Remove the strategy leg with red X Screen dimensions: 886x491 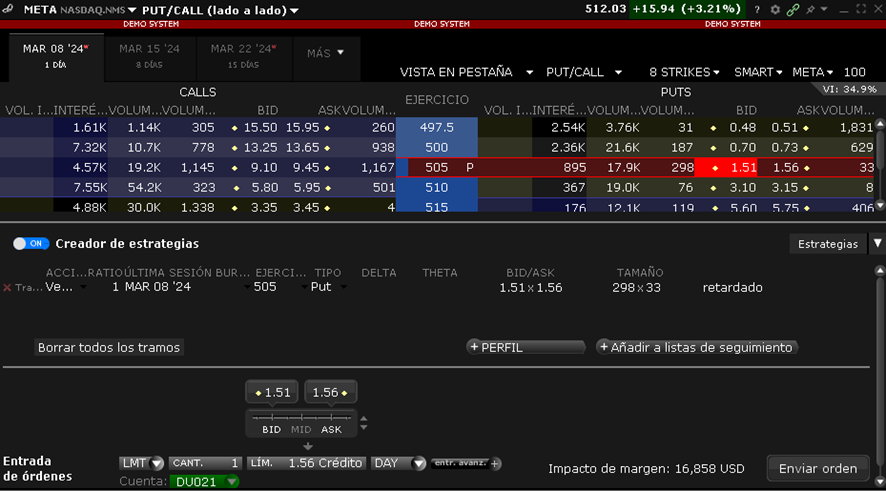[x=7, y=288]
